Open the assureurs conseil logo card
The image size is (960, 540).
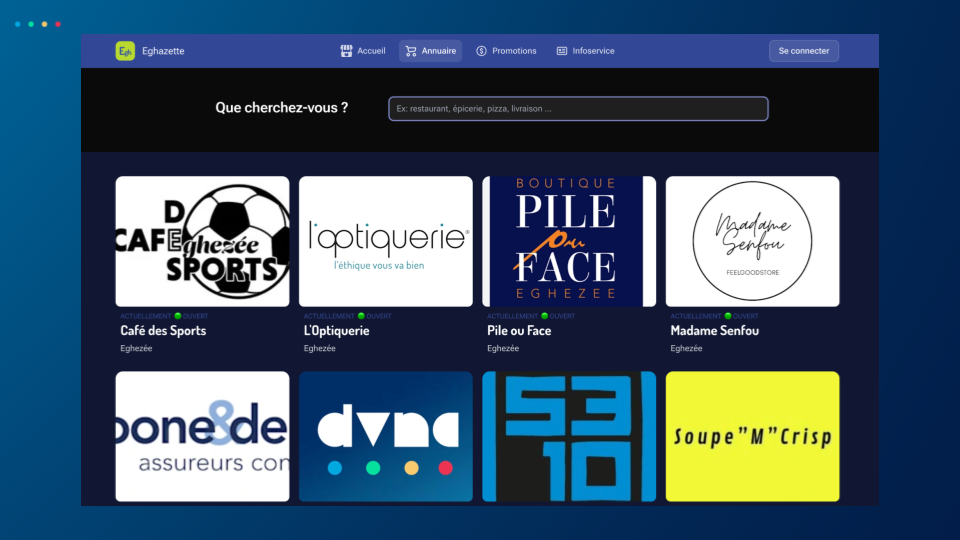[x=202, y=436]
